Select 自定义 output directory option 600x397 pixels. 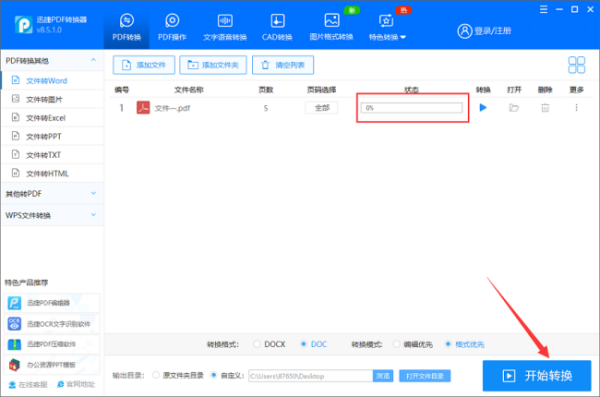214,375
